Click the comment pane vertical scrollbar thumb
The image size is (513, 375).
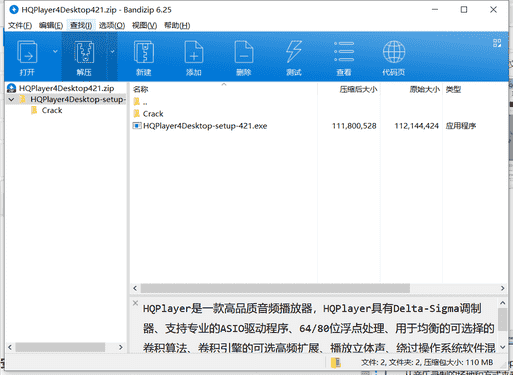tap(502, 320)
